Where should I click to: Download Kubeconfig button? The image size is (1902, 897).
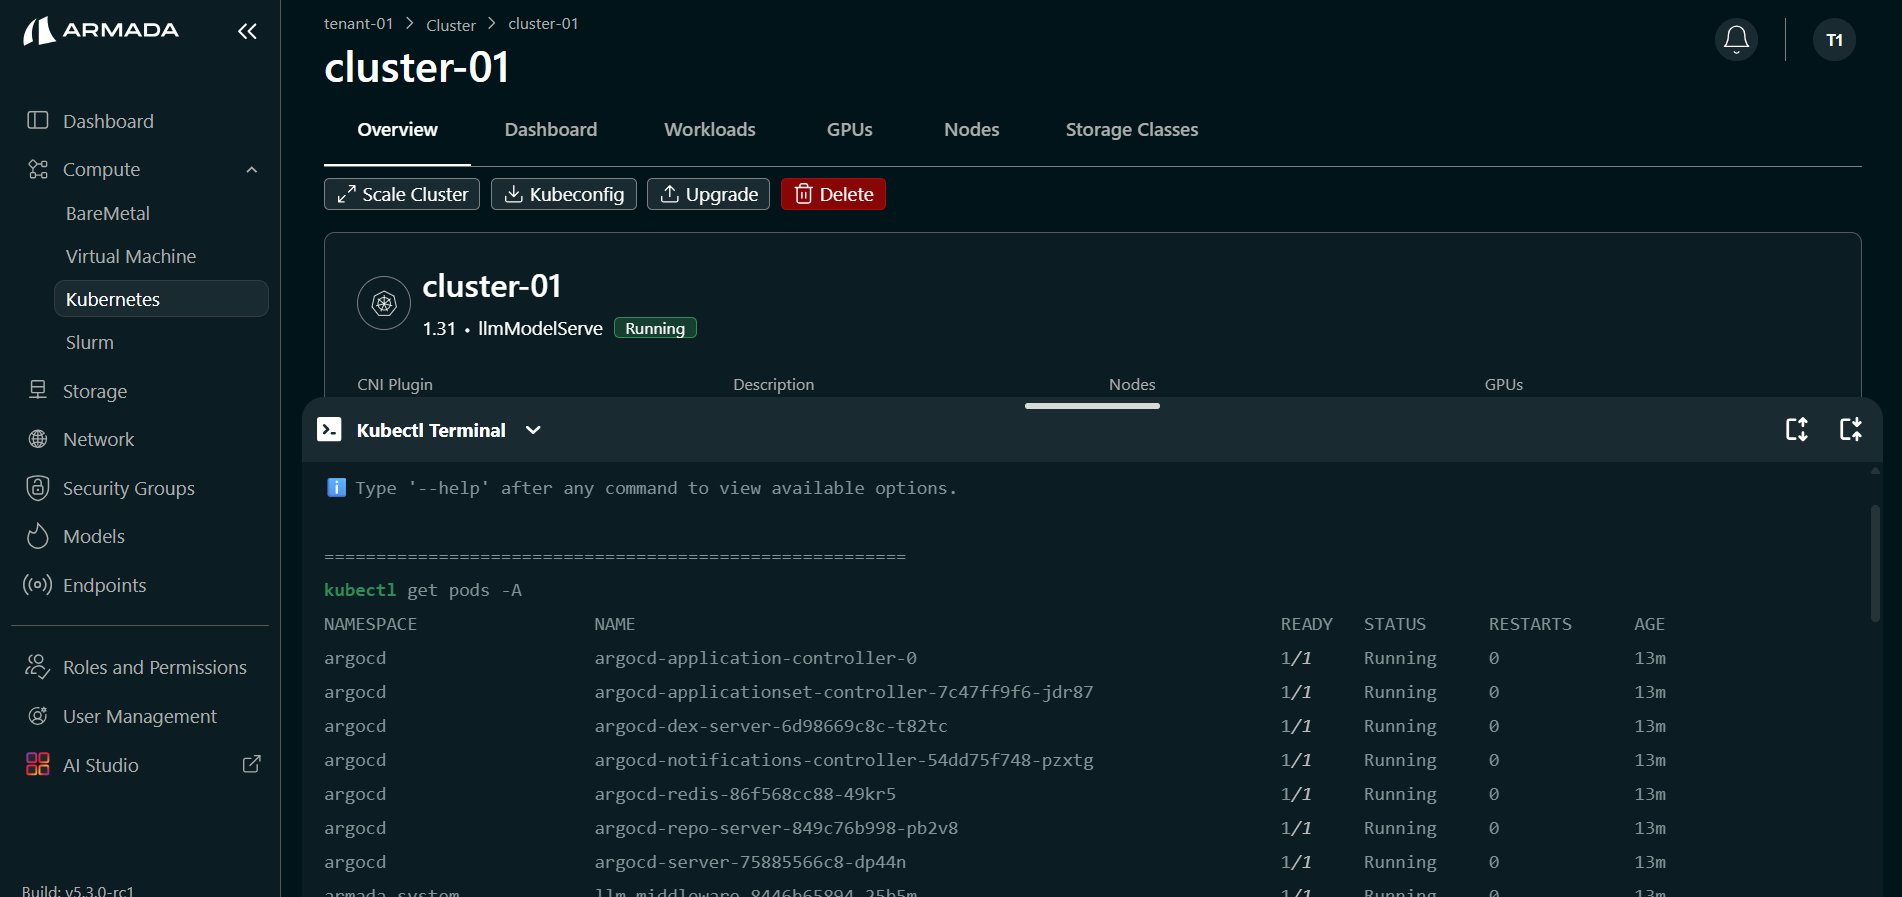tap(564, 194)
